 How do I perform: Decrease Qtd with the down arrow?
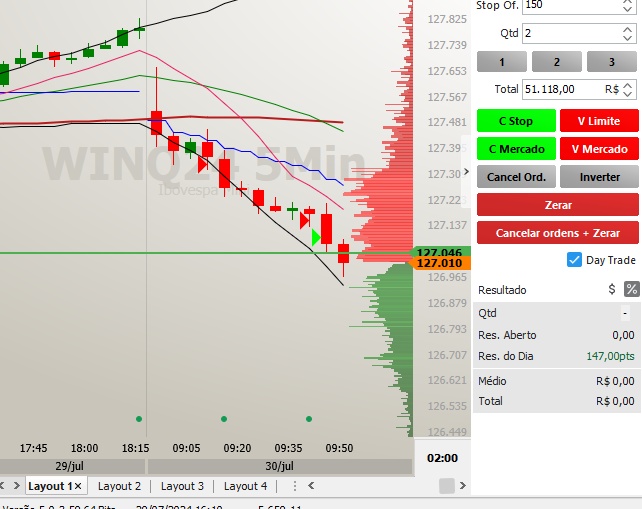[x=627, y=38]
